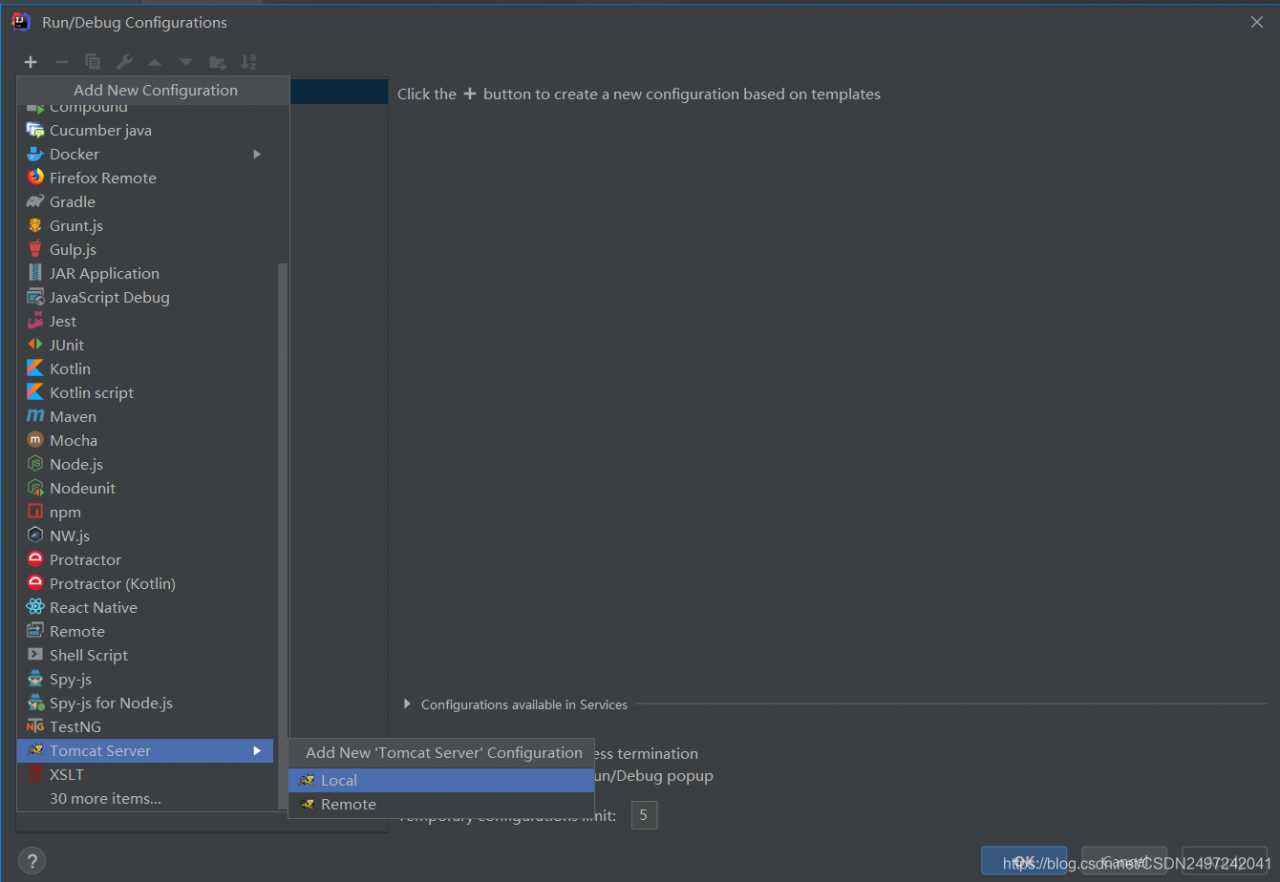
Task: Choose JavaScript Debug configuration
Action: click(145, 298)
